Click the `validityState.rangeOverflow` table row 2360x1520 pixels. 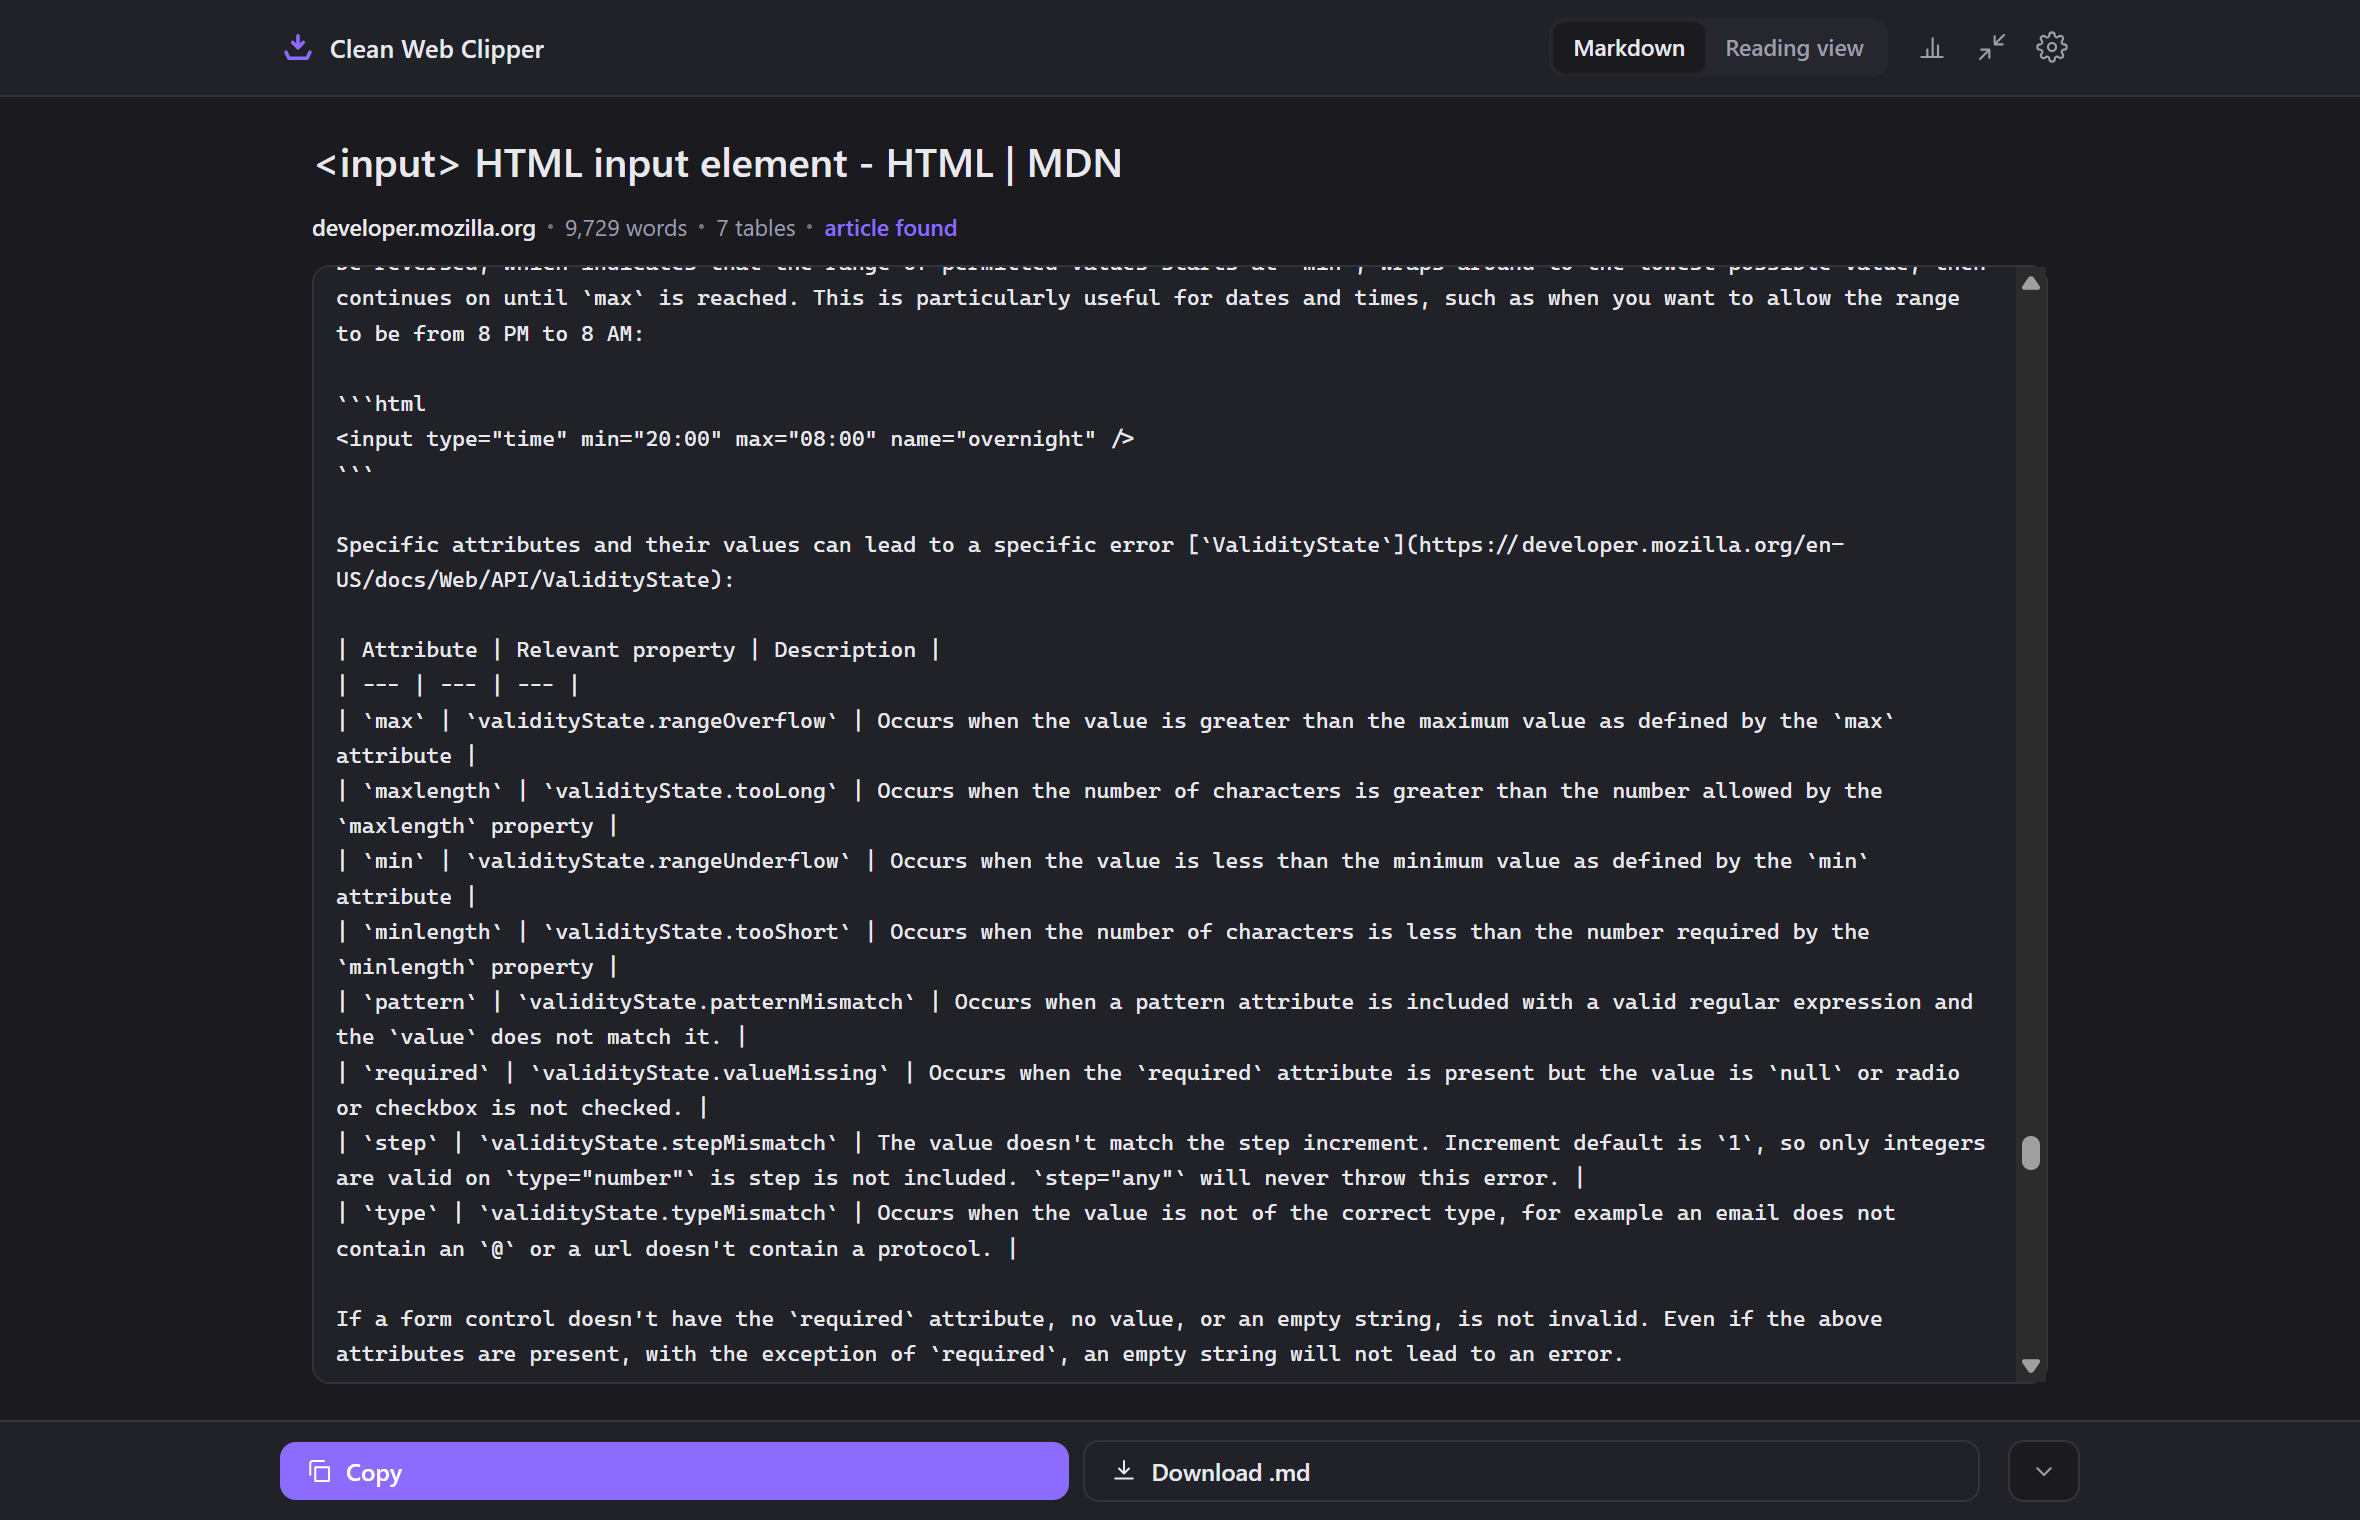[x=1115, y=737]
